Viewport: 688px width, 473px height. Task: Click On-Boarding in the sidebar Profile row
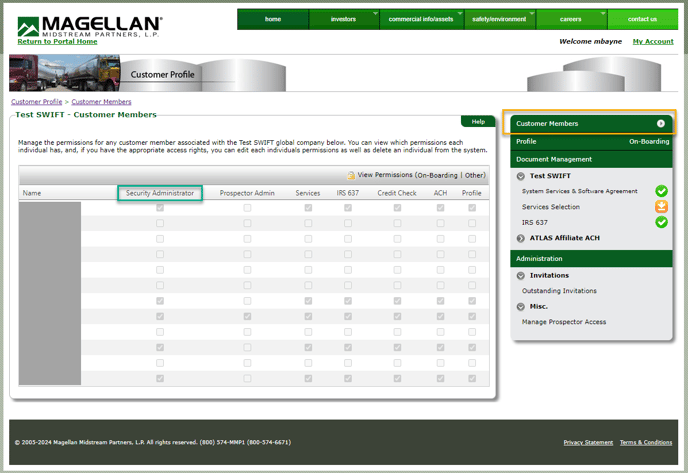pyautogui.click(x=649, y=142)
